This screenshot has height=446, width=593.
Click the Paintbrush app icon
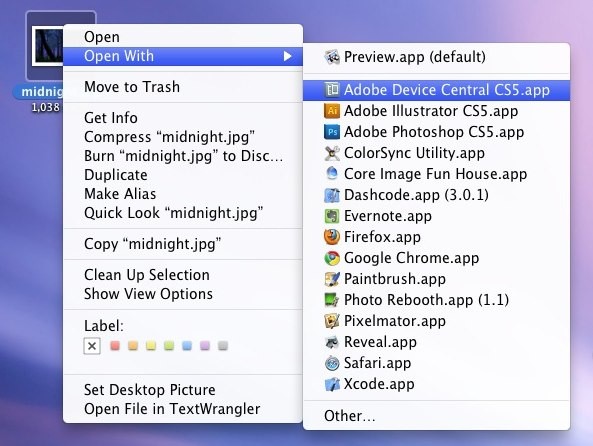point(332,279)
